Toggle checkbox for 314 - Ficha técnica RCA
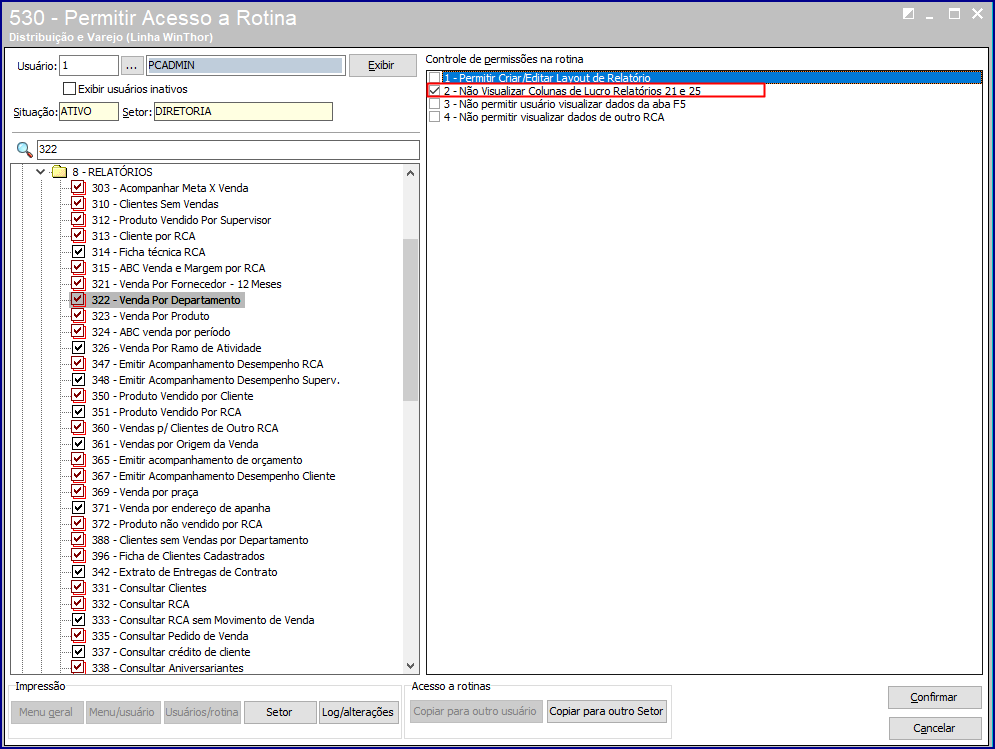 (78, 252)
